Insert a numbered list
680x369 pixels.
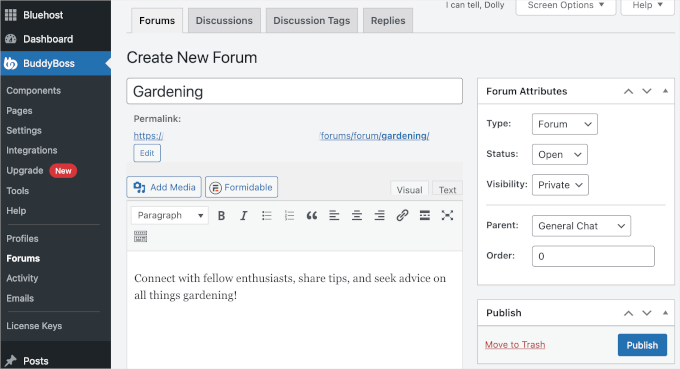[289, 216]
